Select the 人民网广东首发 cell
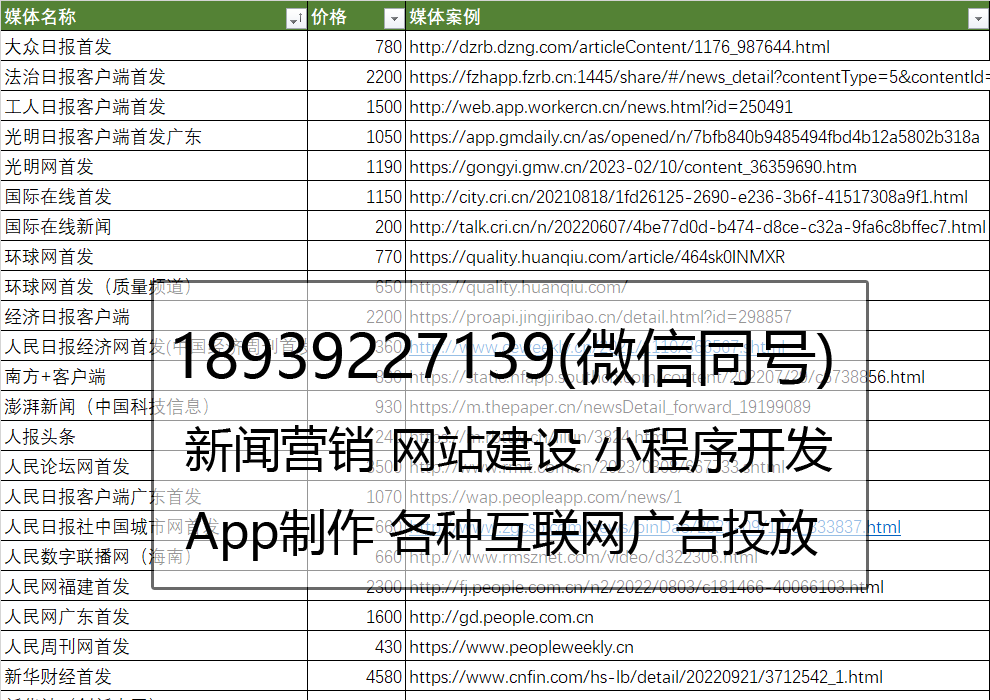This screenshot has height=700, width=990. coord(154,616)
